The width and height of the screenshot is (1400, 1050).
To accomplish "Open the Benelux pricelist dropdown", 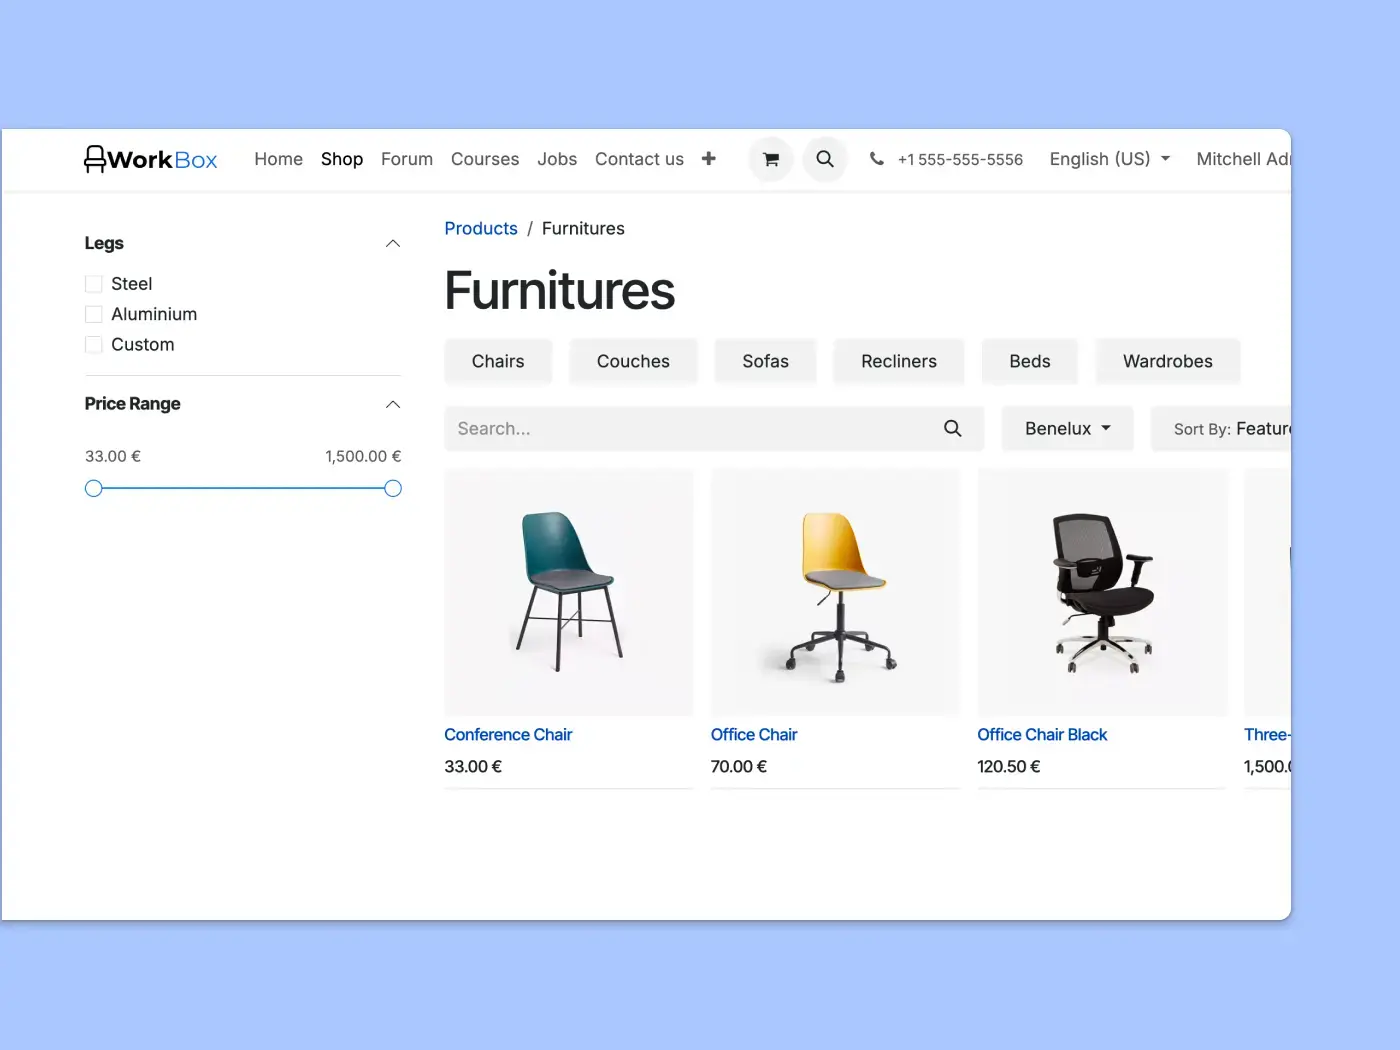I will coord(1067,428).
